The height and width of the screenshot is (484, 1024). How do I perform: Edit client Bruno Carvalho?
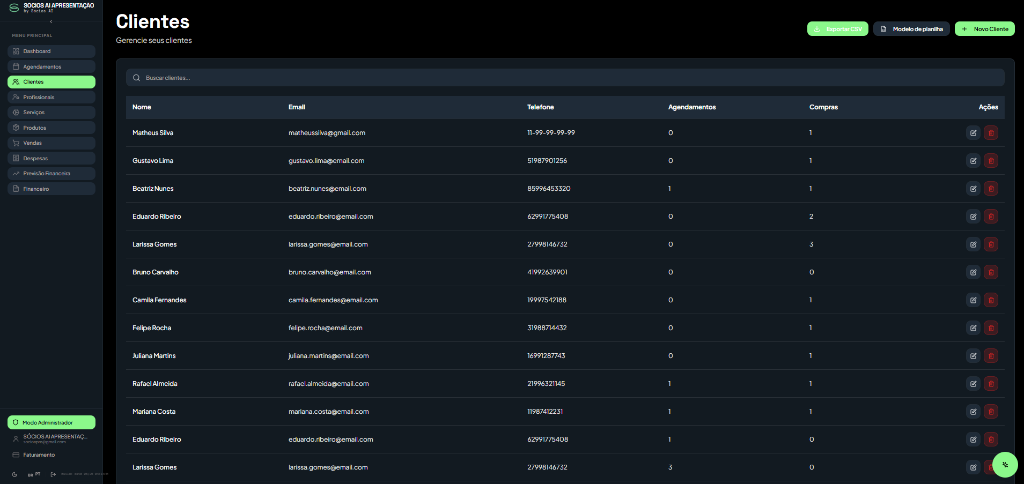pyautogui.click(x=973, y=272)
